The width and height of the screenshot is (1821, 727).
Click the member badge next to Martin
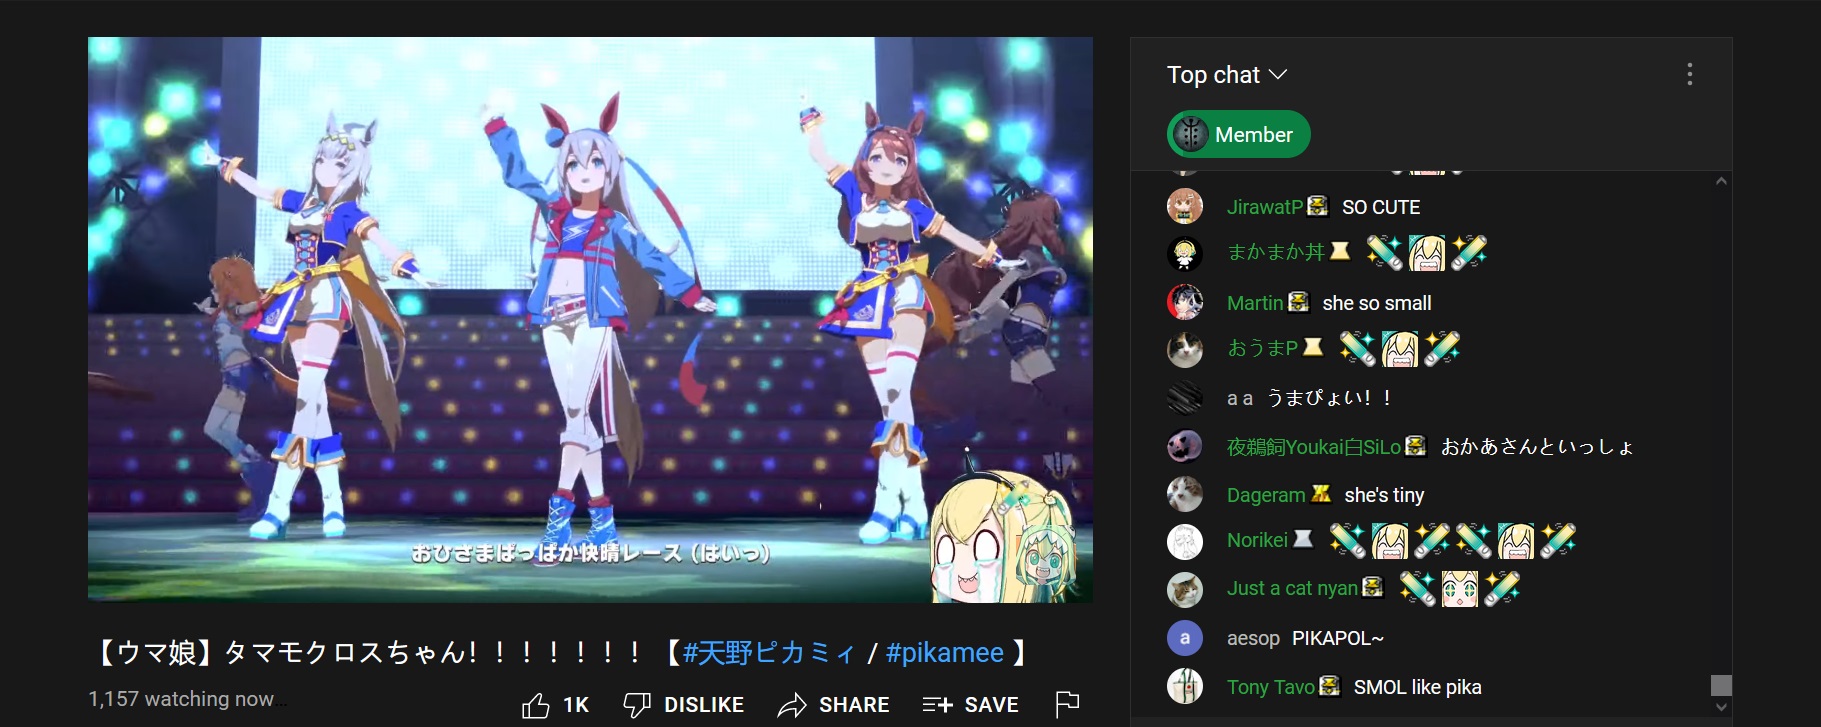[1299, 302]
